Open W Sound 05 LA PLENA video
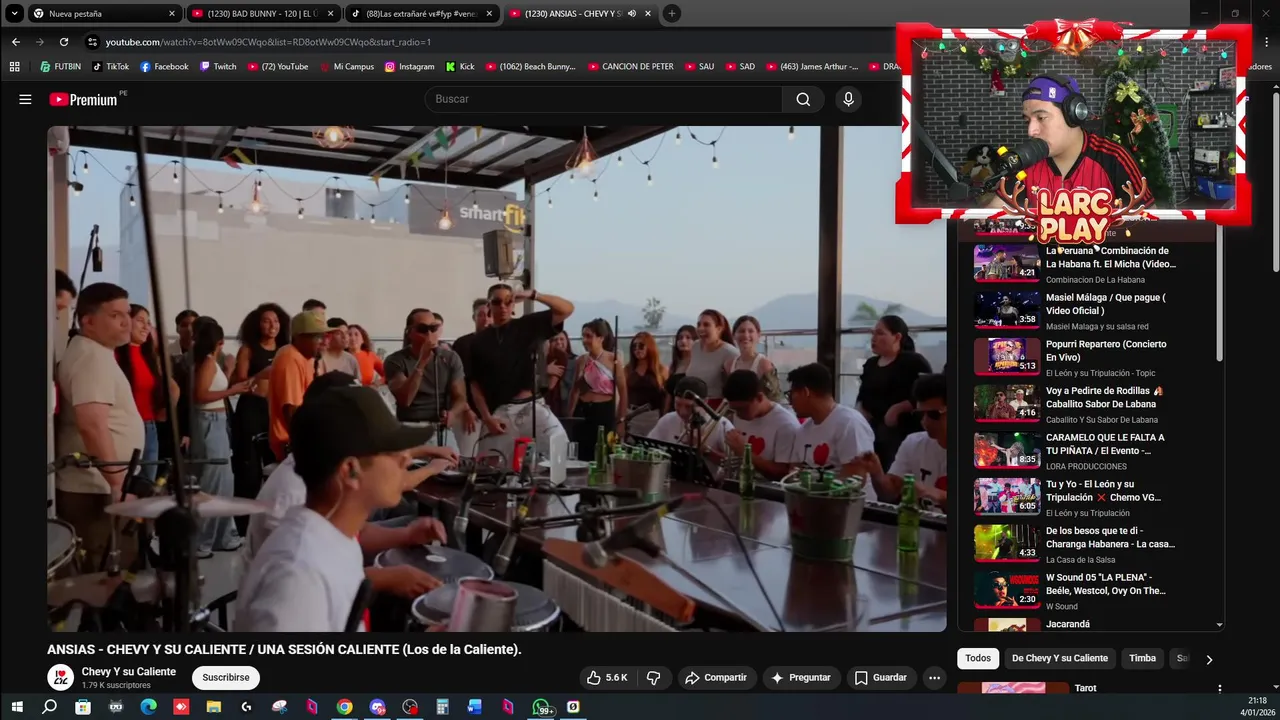The width and height of the screenshot is (1280, 720). [1094, 590]
